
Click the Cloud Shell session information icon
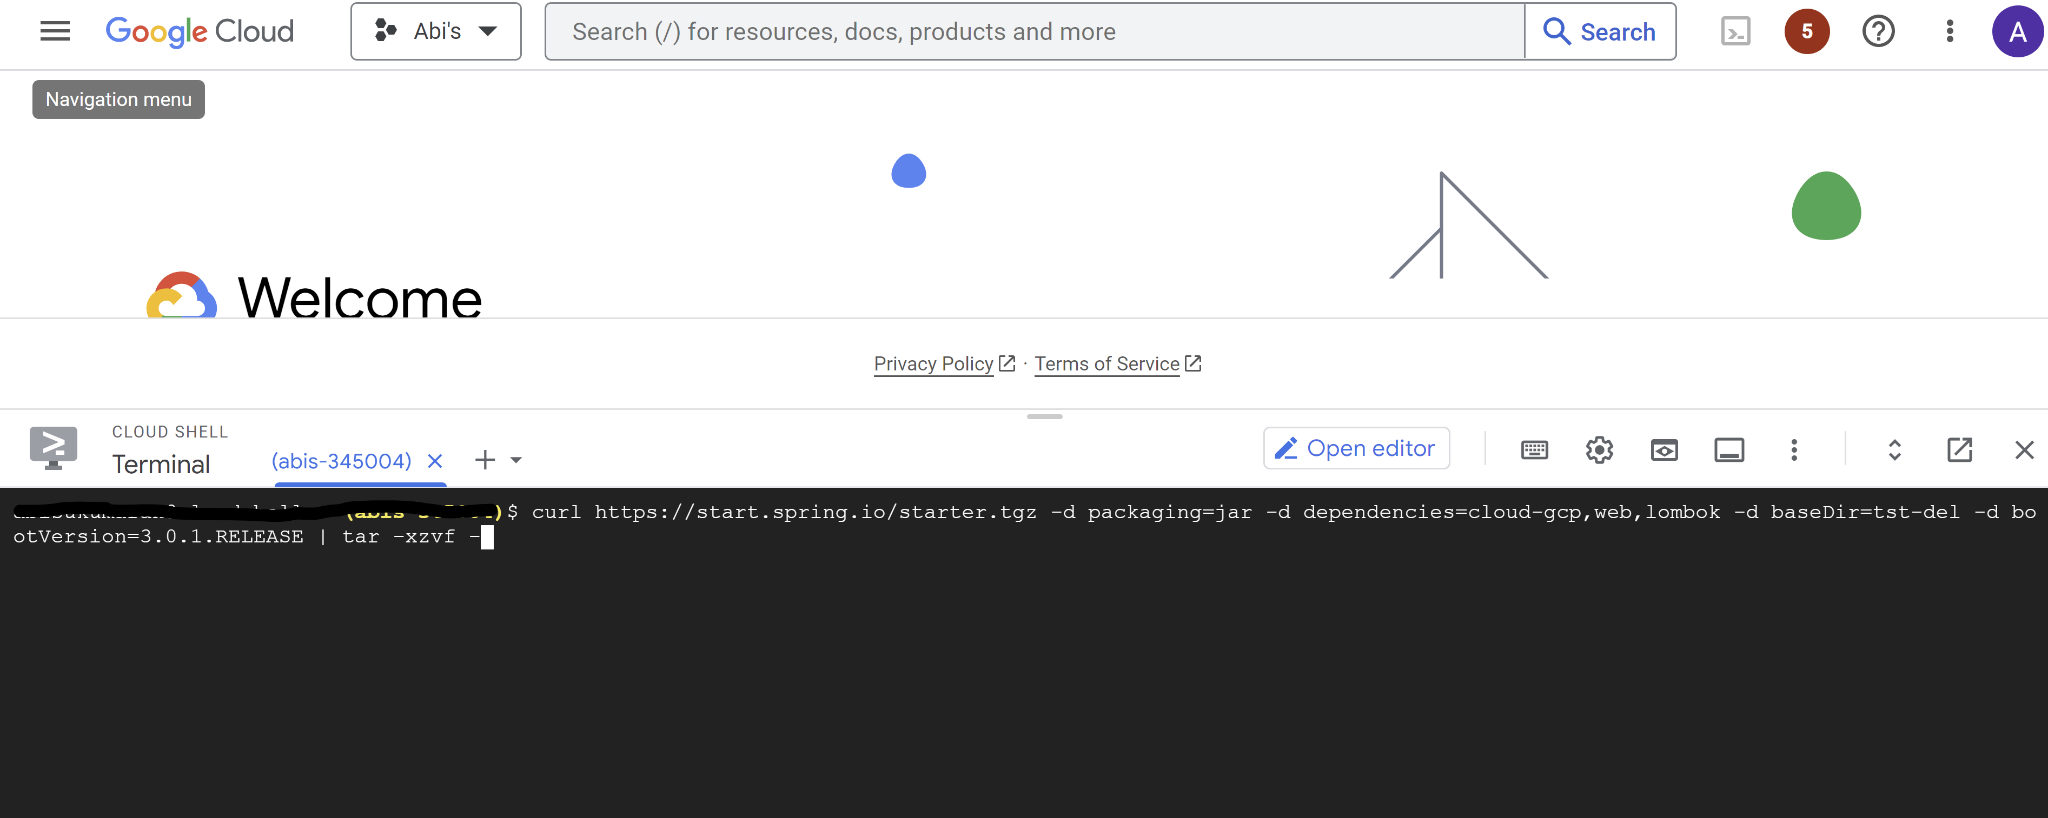1729,450
